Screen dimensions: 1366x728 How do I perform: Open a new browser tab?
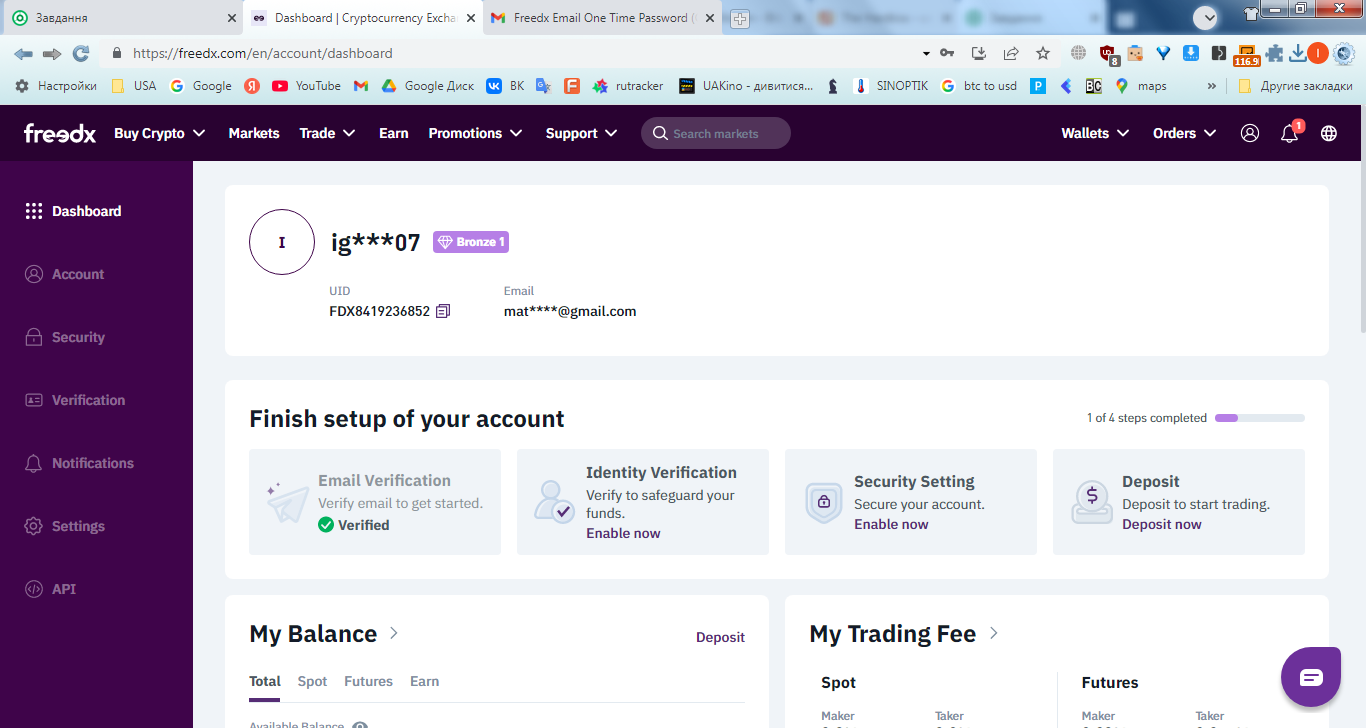[x=740, y=18]
